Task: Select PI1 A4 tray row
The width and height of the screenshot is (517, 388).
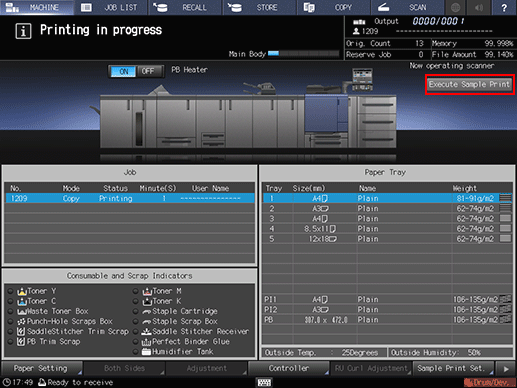Action: 388,299
